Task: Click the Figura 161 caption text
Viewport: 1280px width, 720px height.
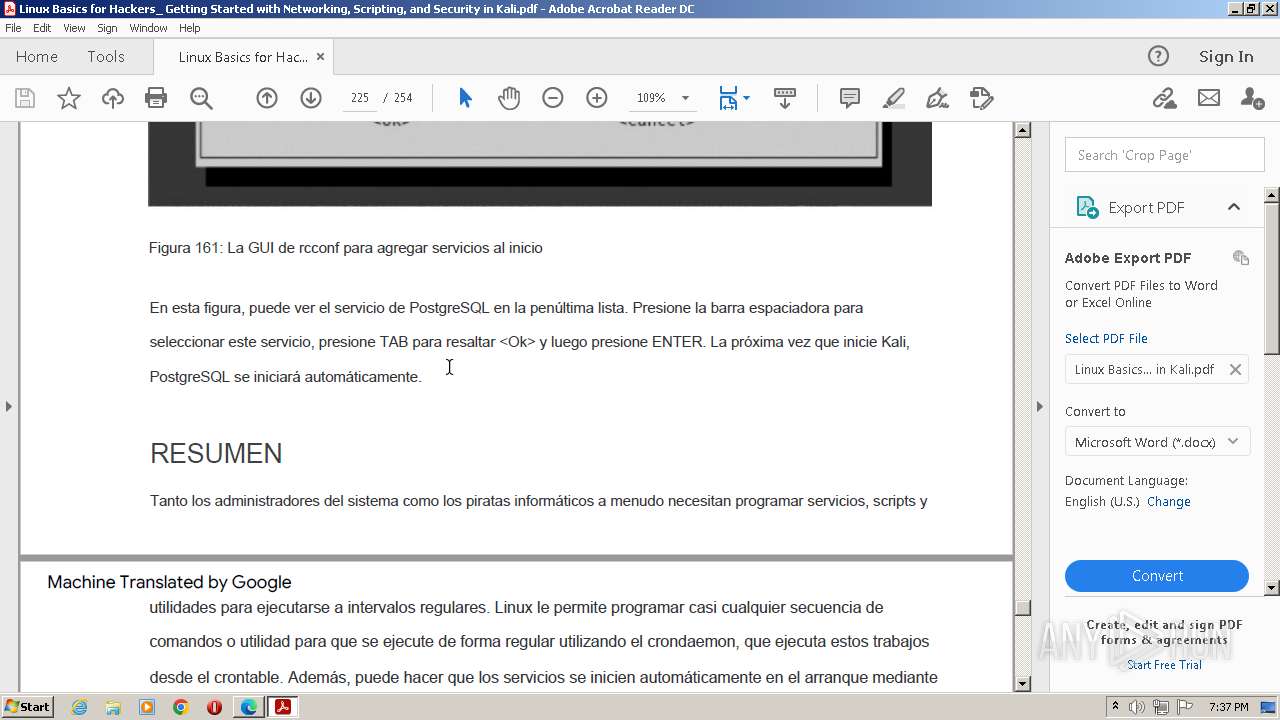Action: click(x=346, y=248)
